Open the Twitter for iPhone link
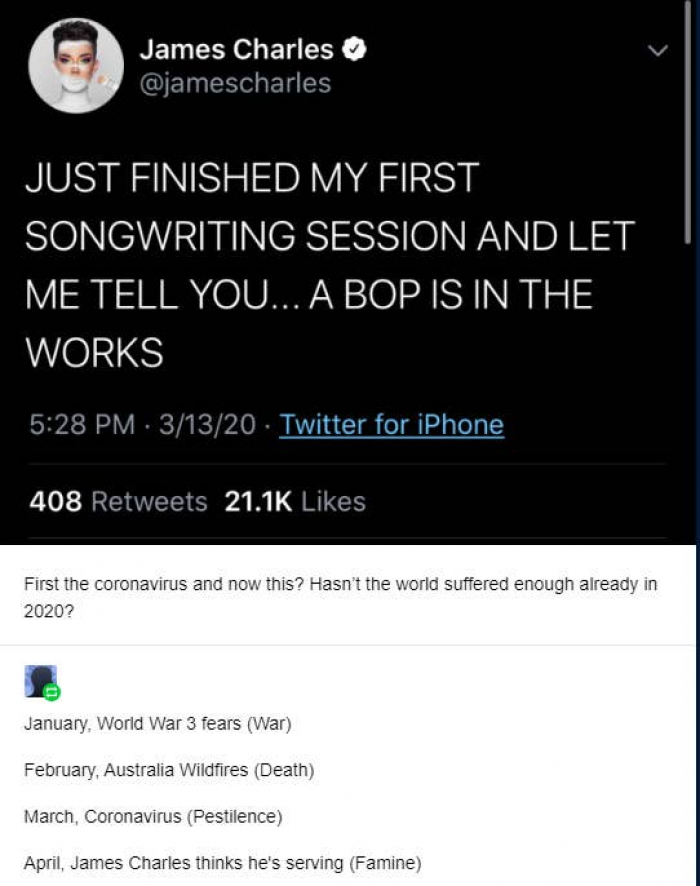This screenshot has width=700, height=886. pyautogui.click(x=391, y=425)
